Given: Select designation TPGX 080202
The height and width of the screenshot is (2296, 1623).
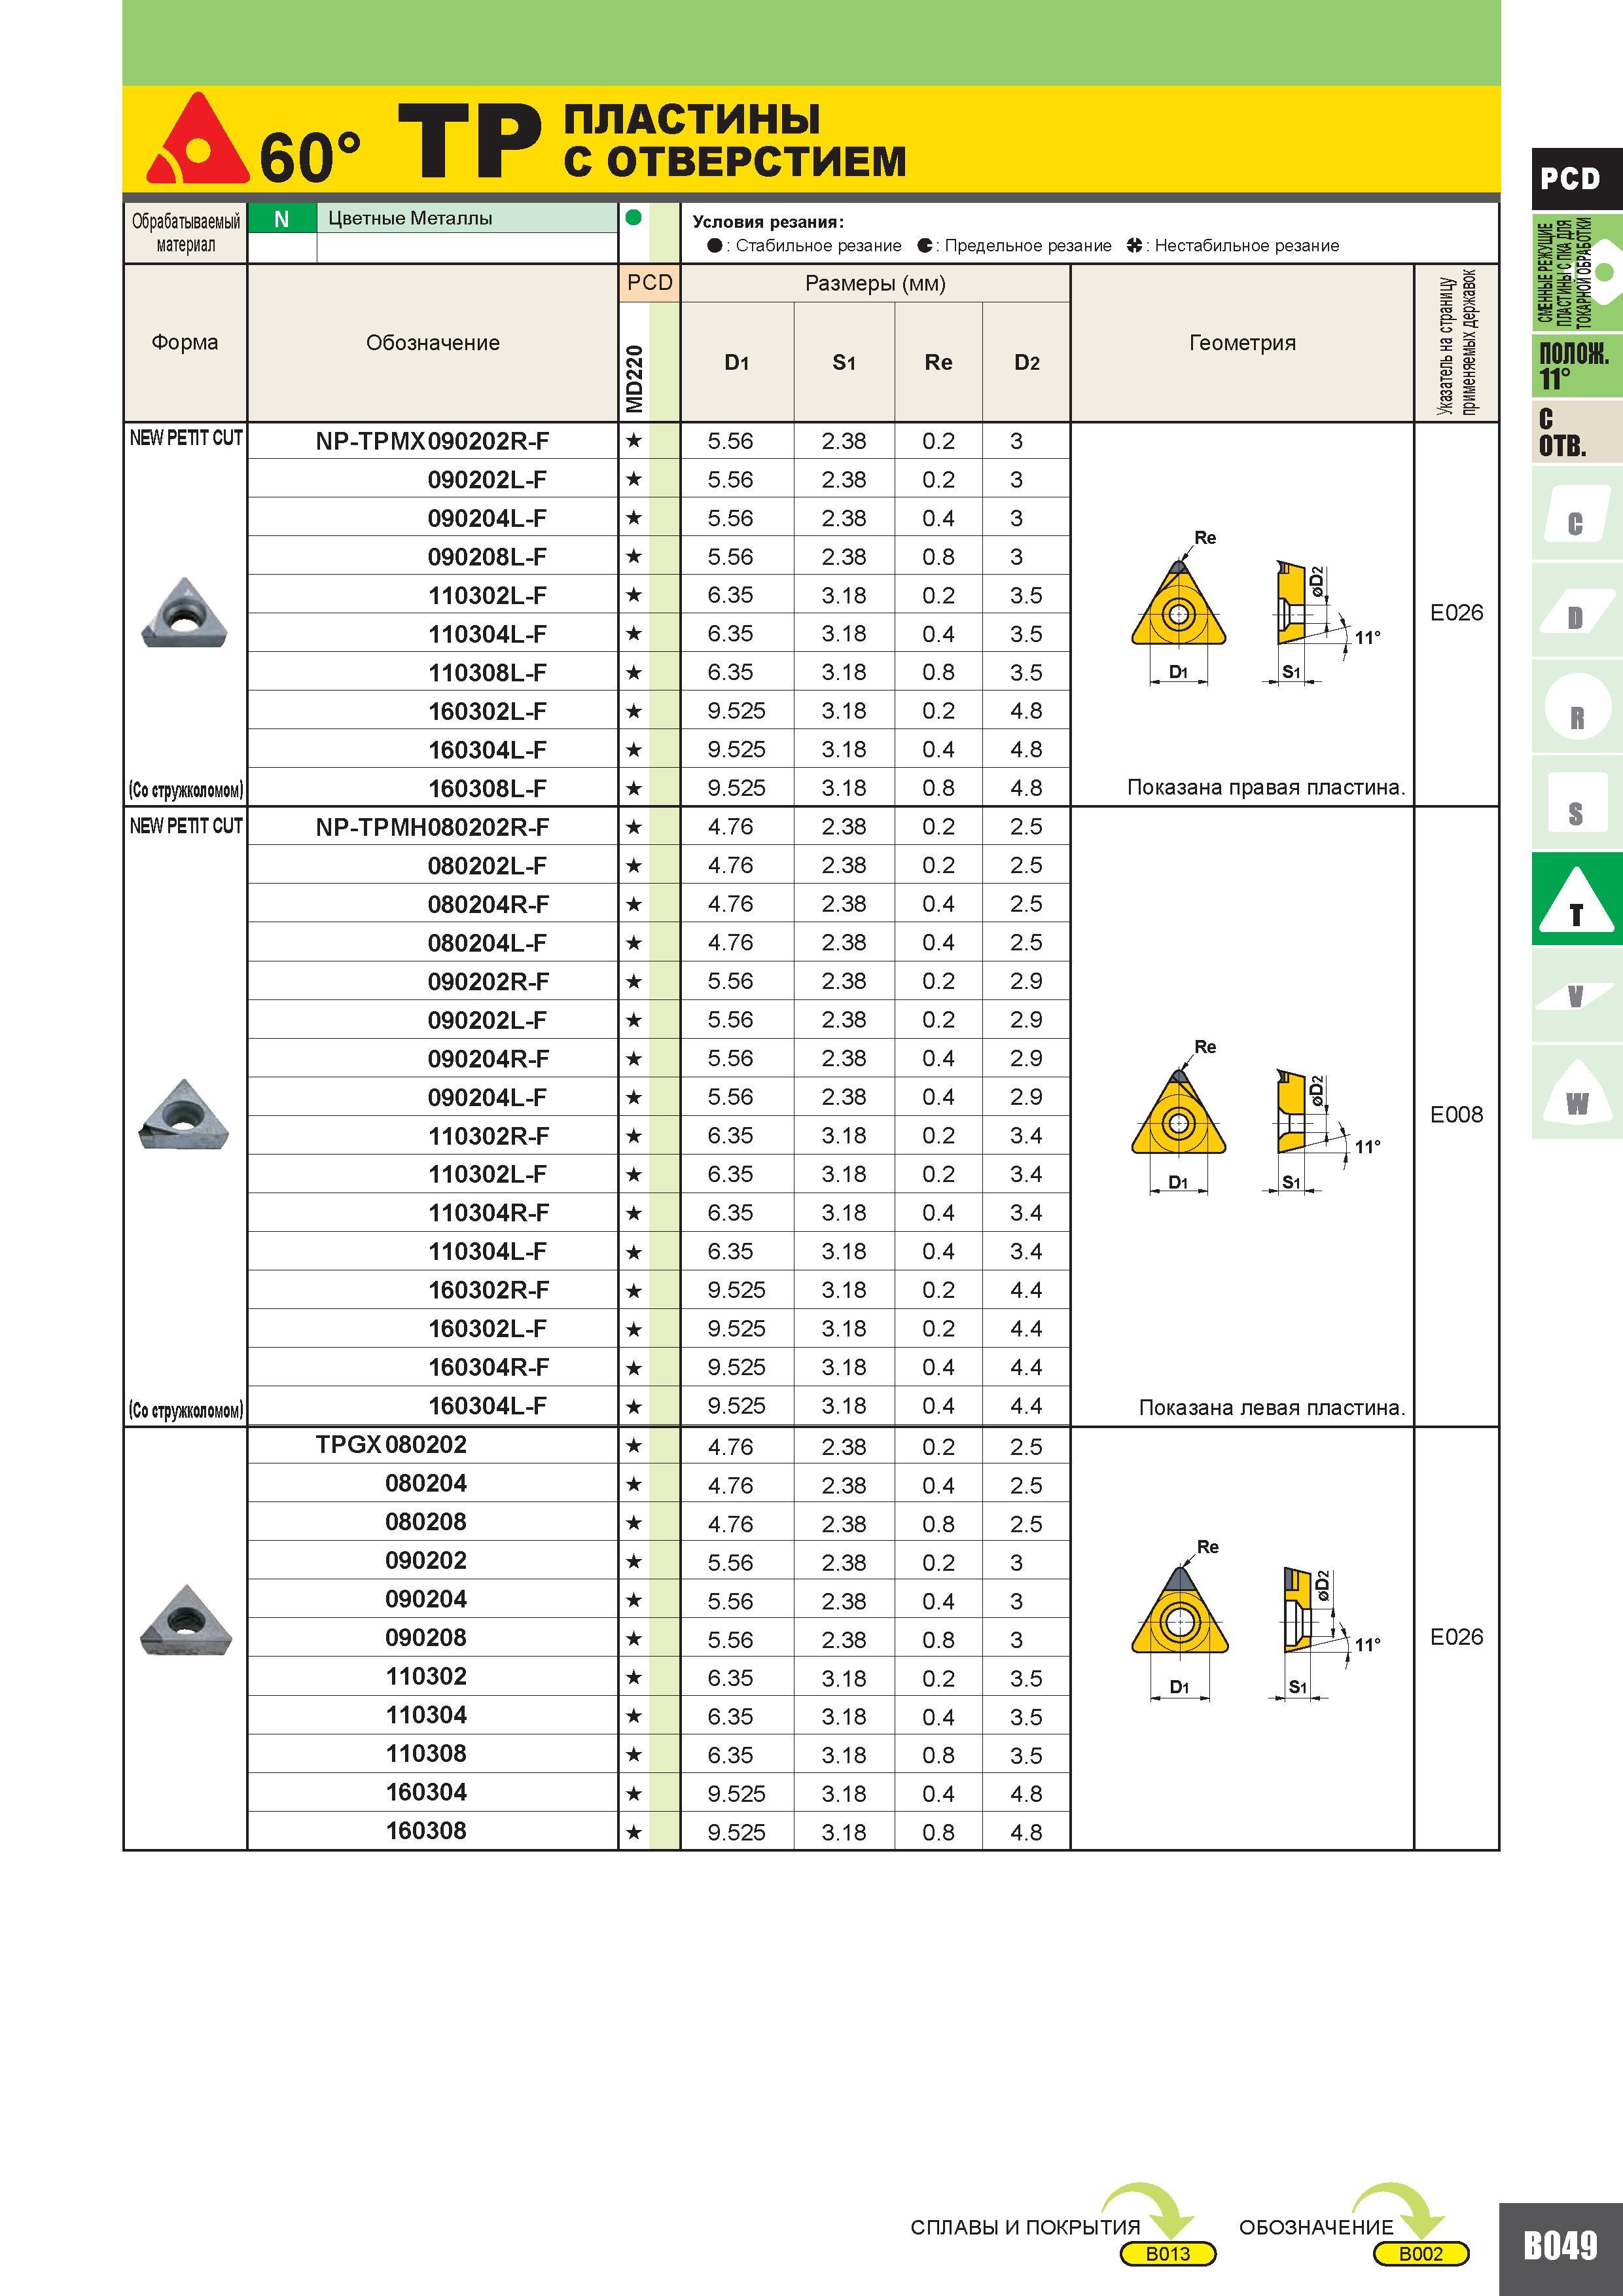Looking at the screenshot, I should click(x=391, y=1445).
